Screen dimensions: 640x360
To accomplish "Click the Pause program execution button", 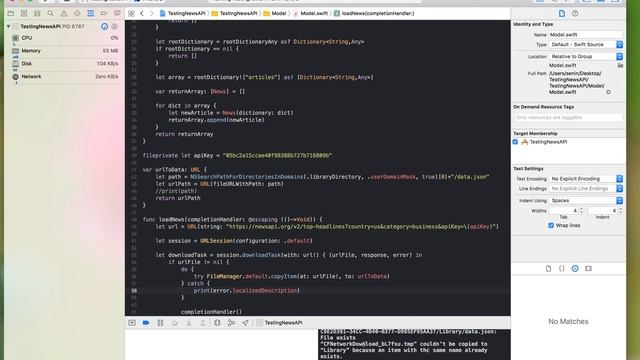I will pos(160,323).
